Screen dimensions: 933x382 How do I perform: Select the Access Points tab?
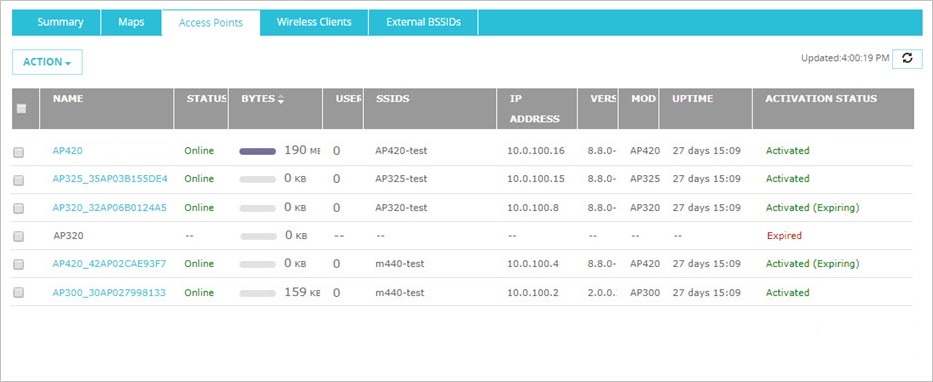211,23
